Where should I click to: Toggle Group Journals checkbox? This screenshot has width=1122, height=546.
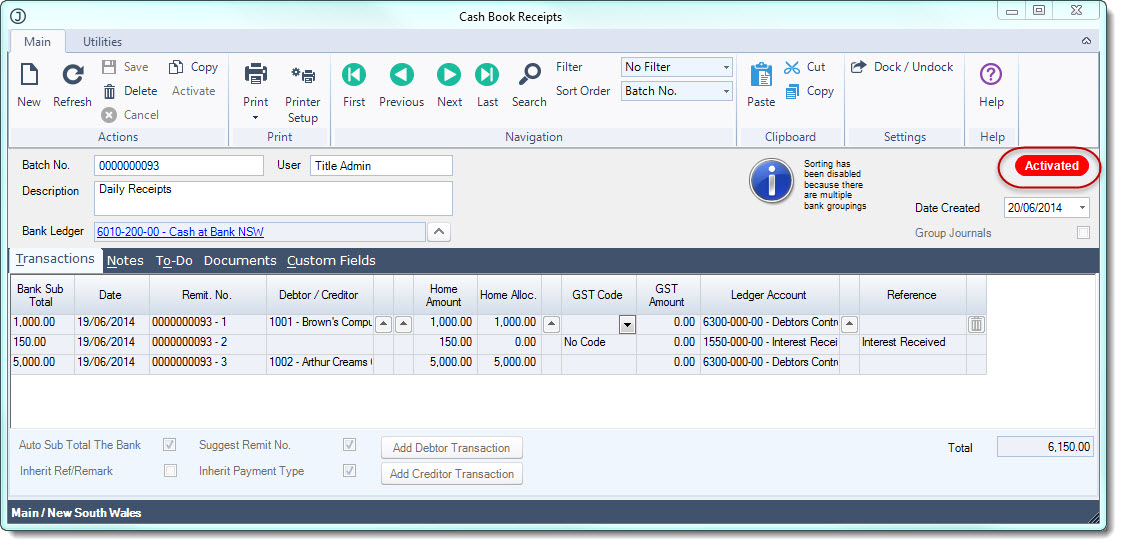1083,233
